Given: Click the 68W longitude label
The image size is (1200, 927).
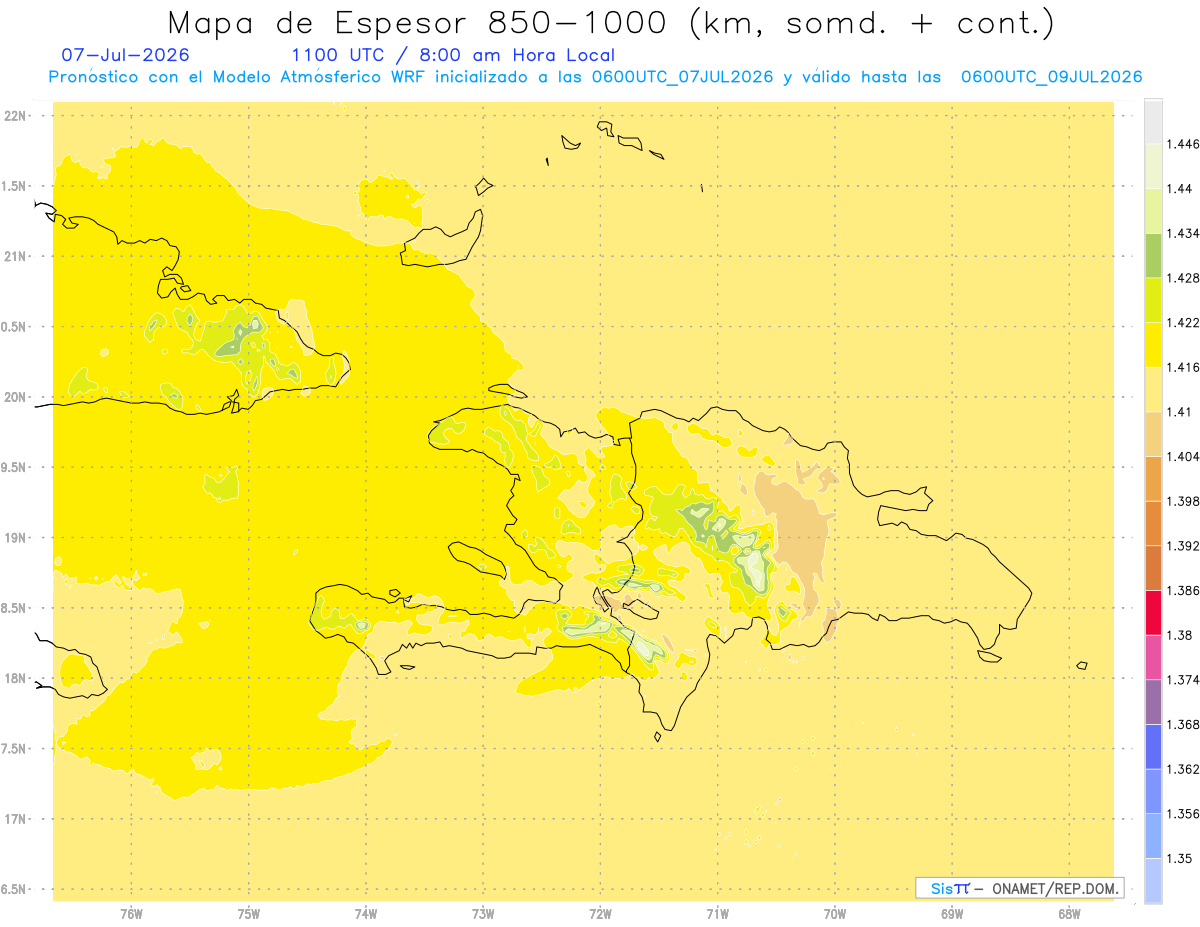Looking at the screenshot, I should [1069, 914].
